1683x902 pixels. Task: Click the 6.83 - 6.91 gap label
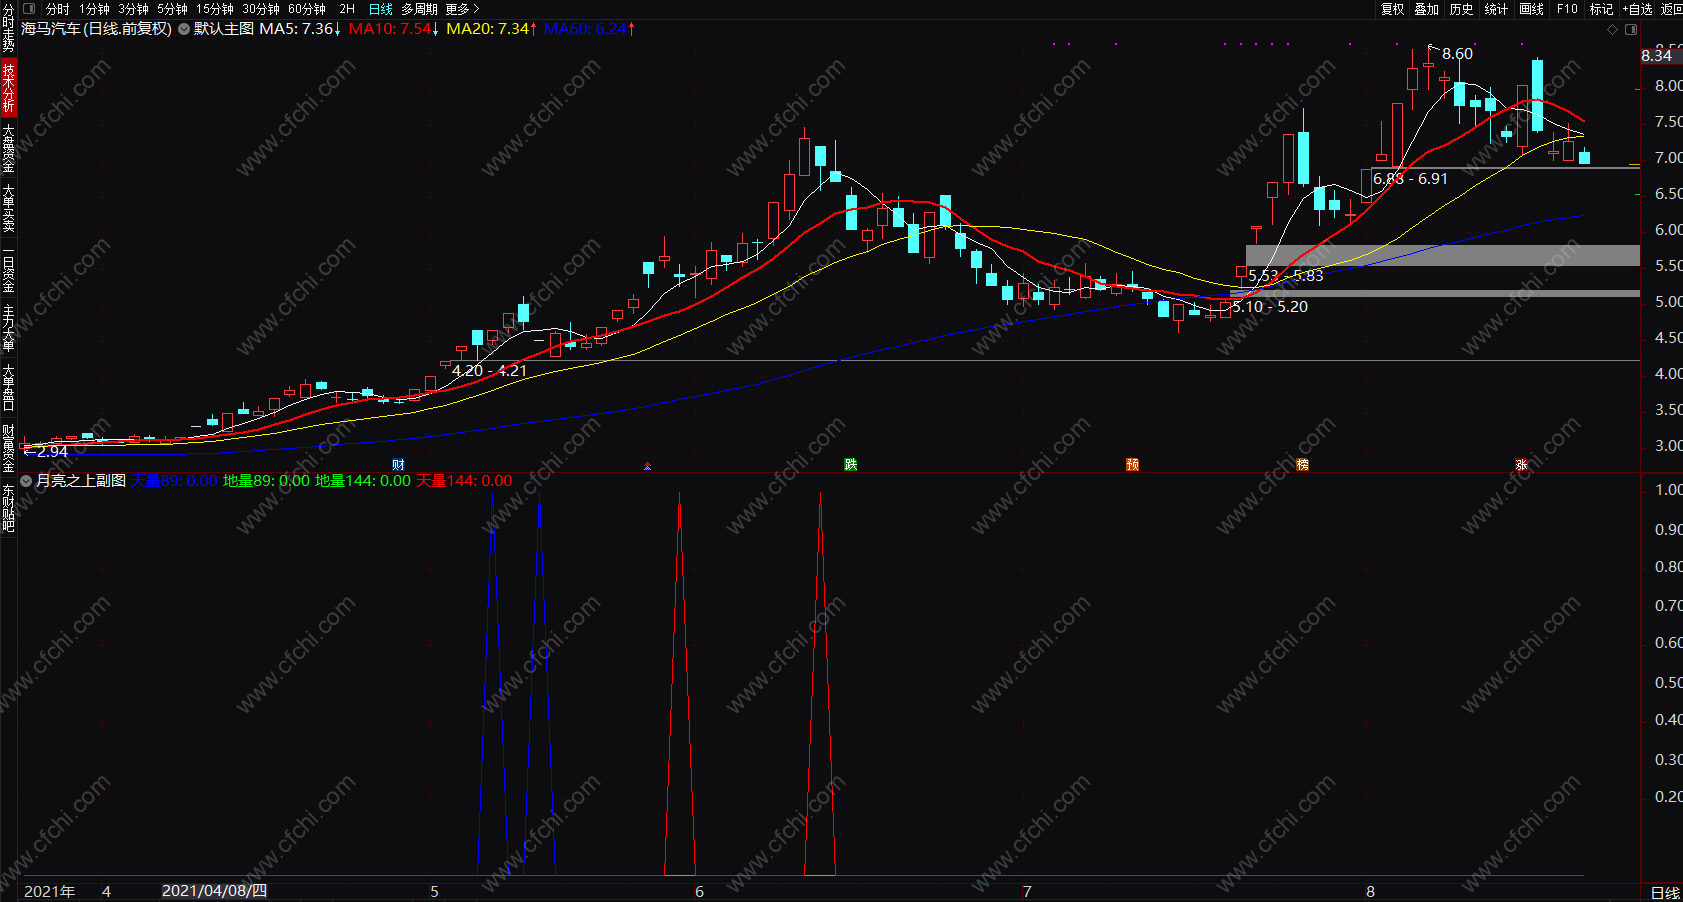click(1410, 179)
